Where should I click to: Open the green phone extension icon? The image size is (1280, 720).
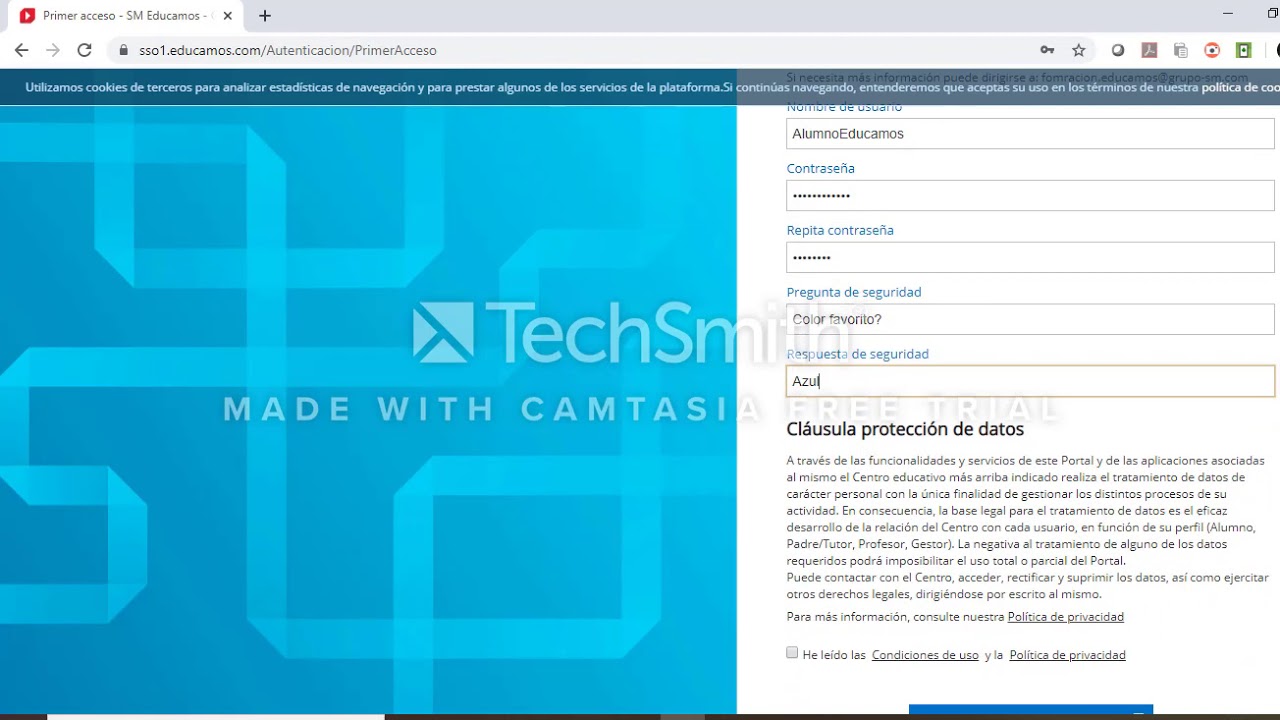pos(1244,50)
